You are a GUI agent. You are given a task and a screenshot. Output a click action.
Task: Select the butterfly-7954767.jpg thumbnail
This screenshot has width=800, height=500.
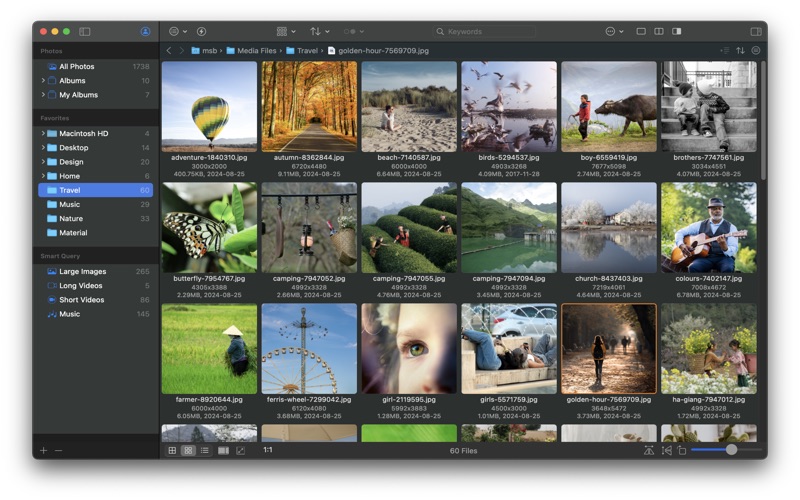click(x=209, y=228)
